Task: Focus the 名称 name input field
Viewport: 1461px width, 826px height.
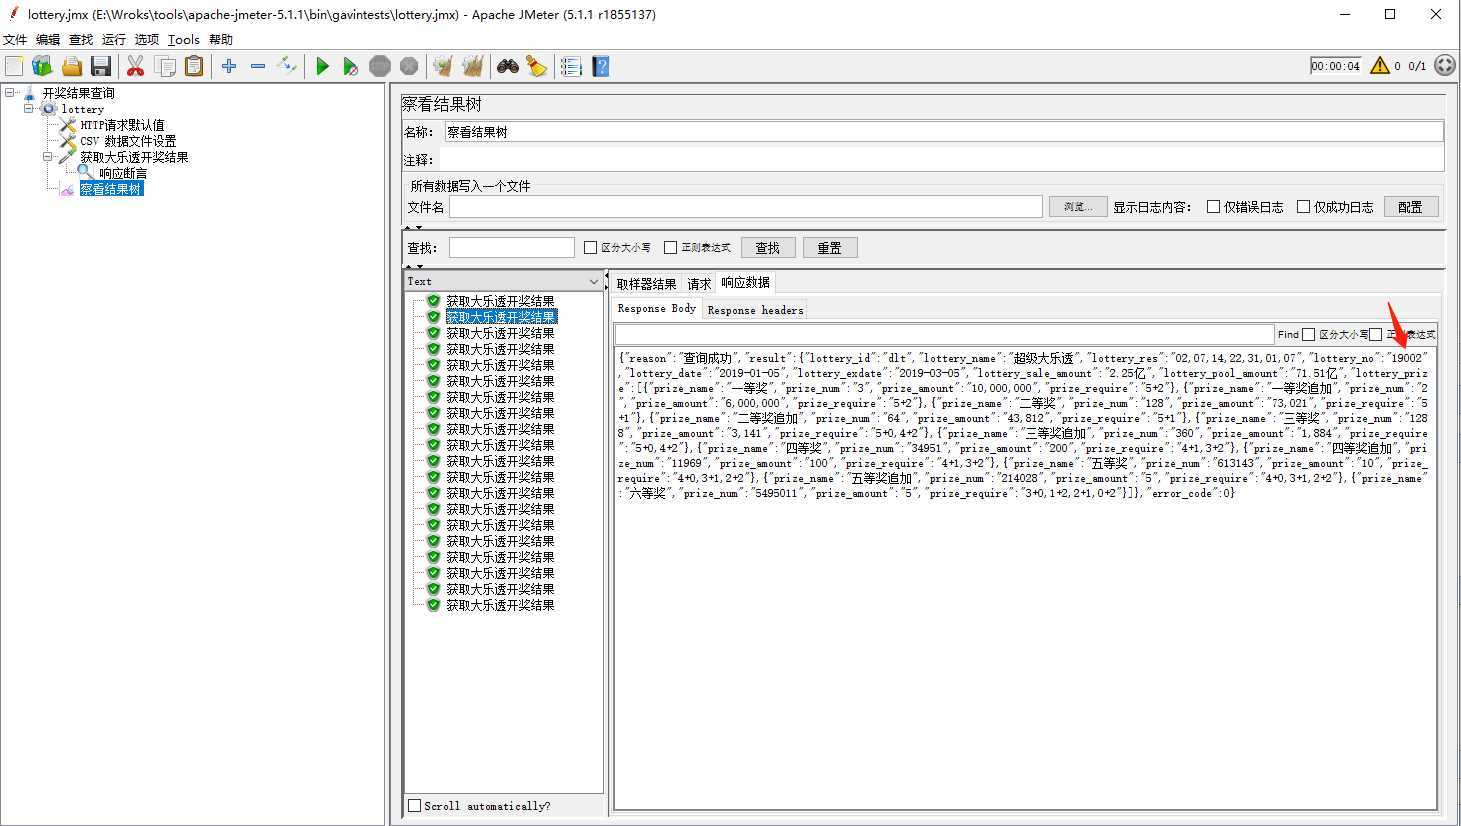Action: point(944,132)
